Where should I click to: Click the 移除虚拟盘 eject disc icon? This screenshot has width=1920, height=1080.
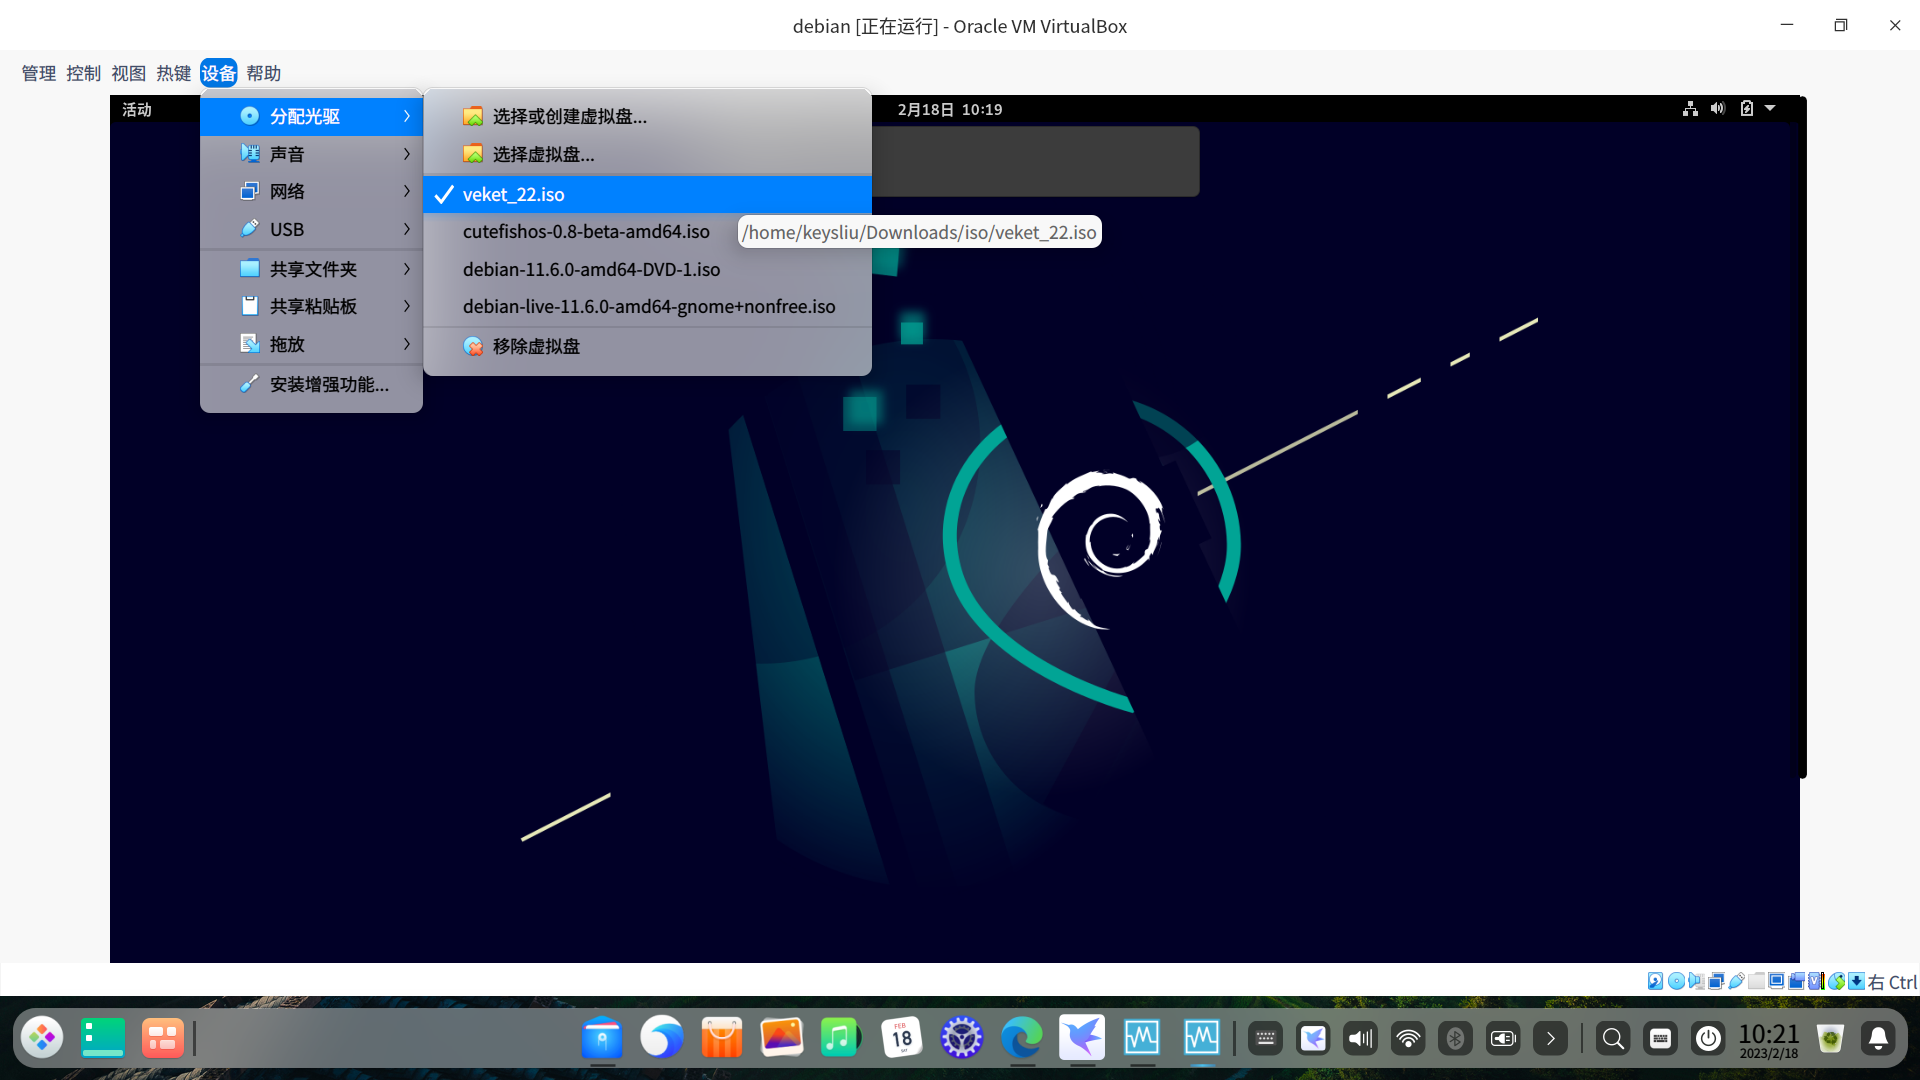[x=473, y=346]
